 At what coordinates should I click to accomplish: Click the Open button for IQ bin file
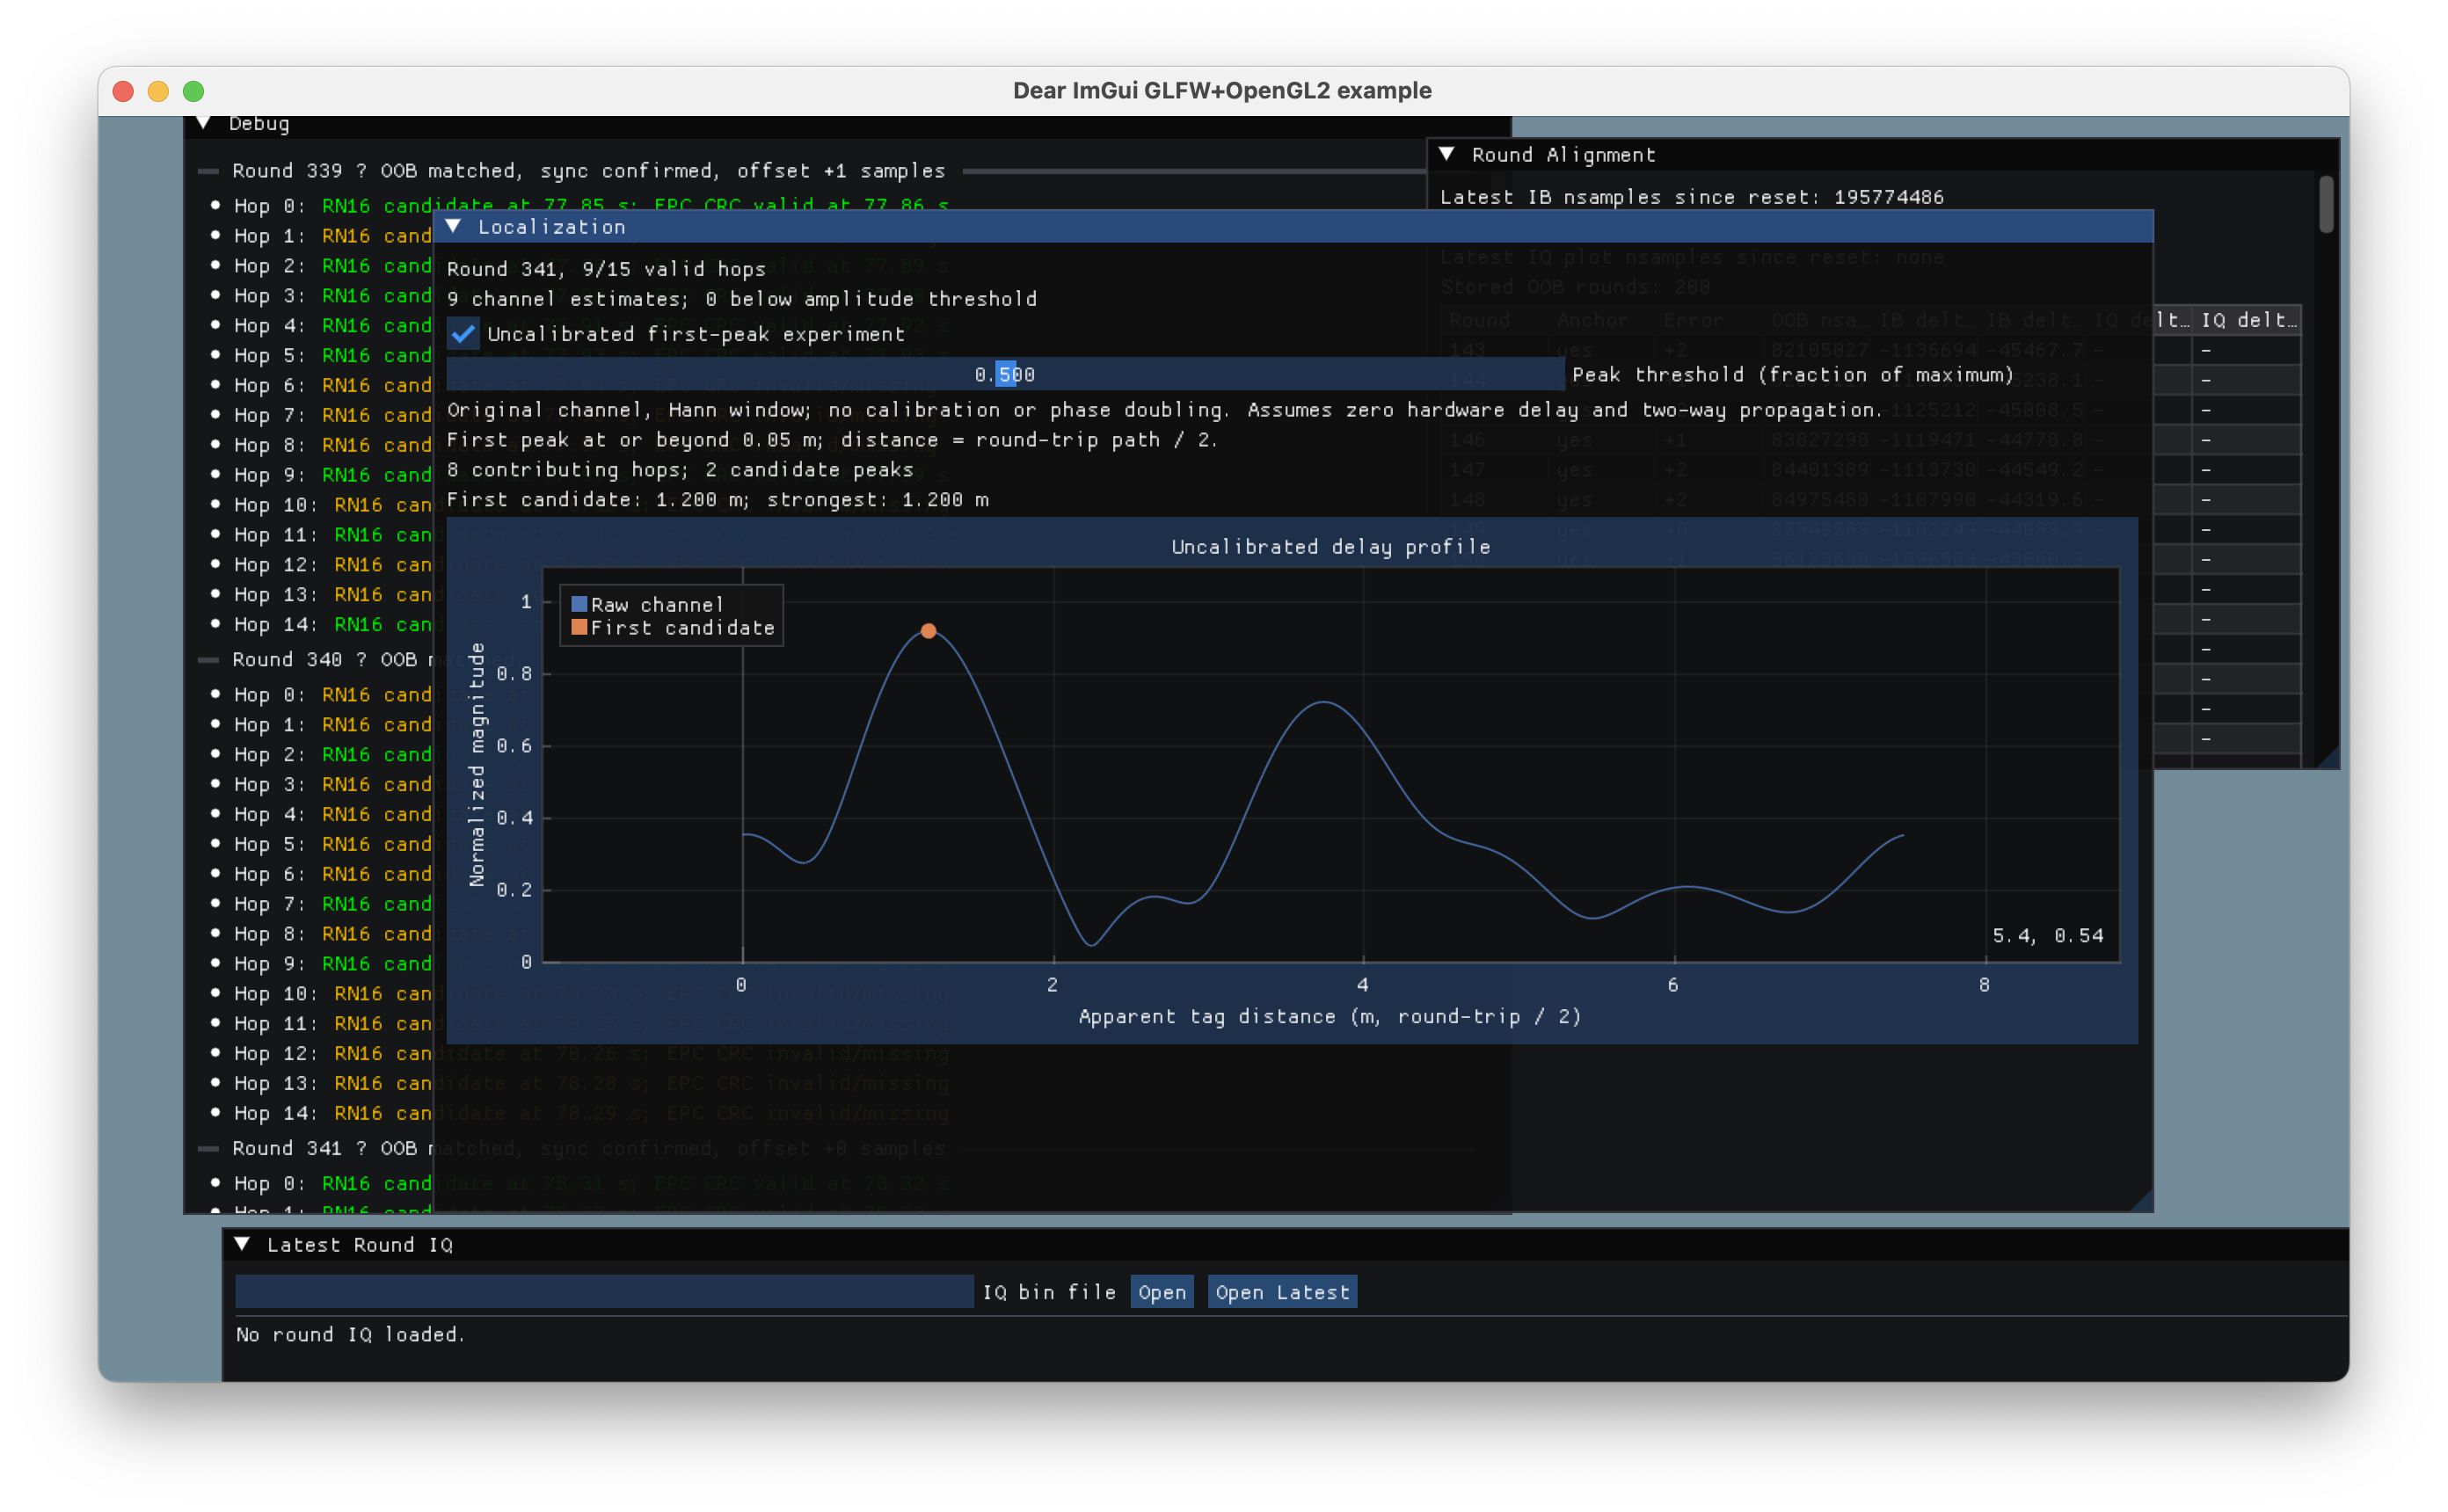tap(1162, 1293)
